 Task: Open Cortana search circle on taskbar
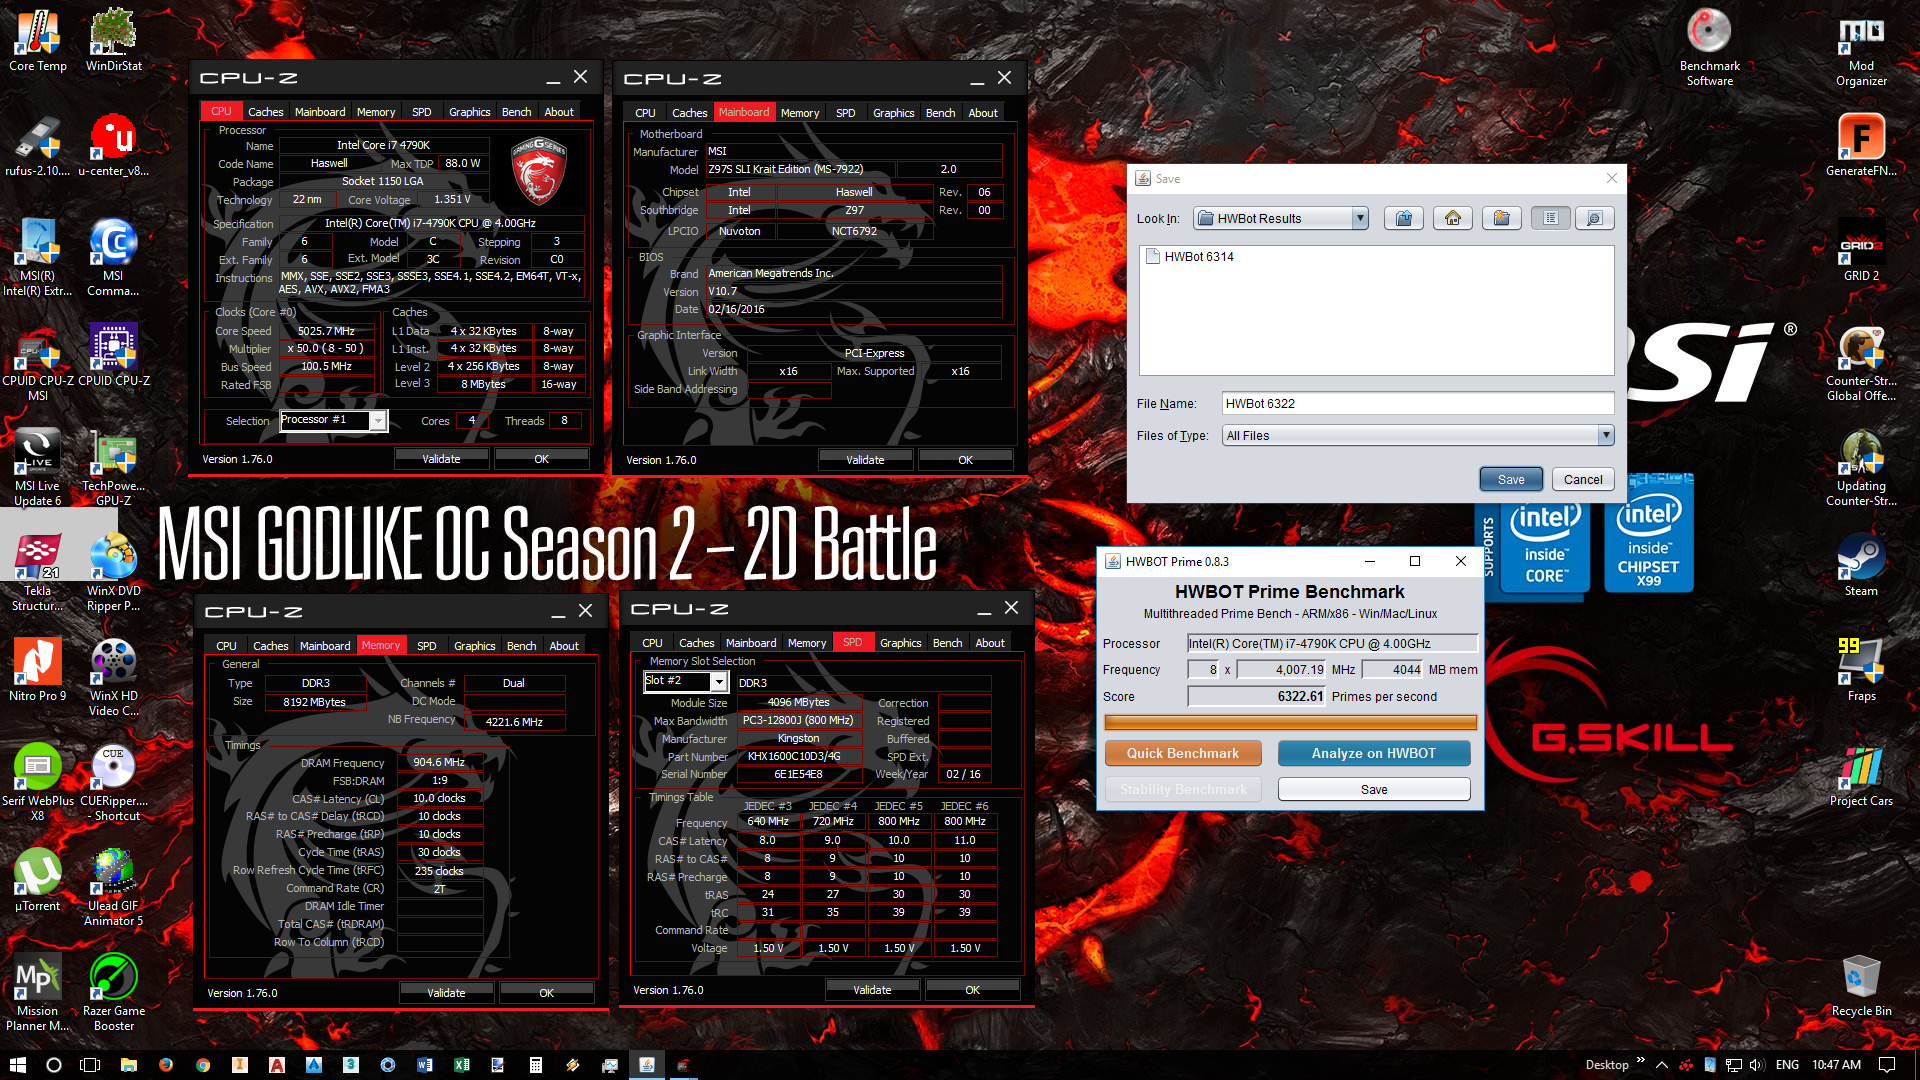(x=54, y=1065)
